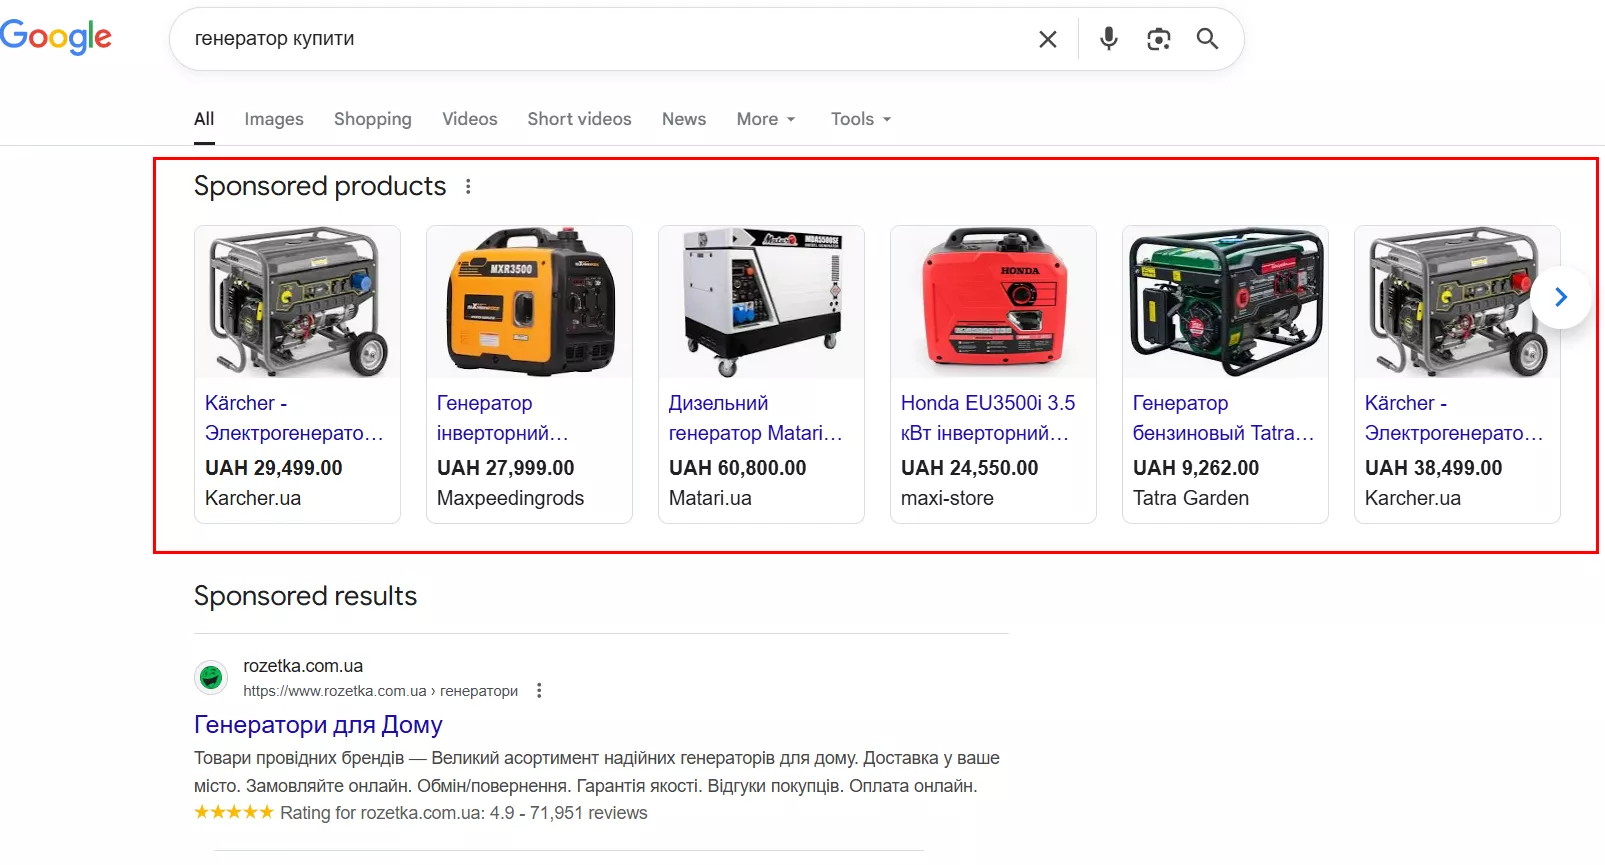The height and width of the screenshot is (865, 1605).
Task: Switch to the News tab
Action: pyautogui.click(x=684, y=119)
